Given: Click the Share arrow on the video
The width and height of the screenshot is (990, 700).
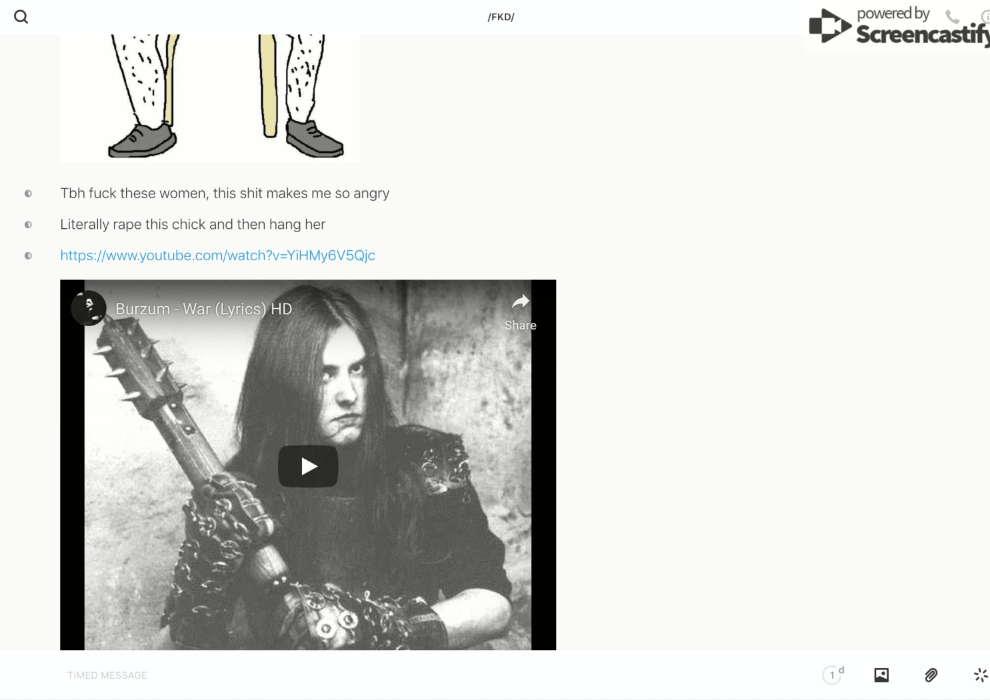Looking at the screenshot, I should [x=520, y=303].
